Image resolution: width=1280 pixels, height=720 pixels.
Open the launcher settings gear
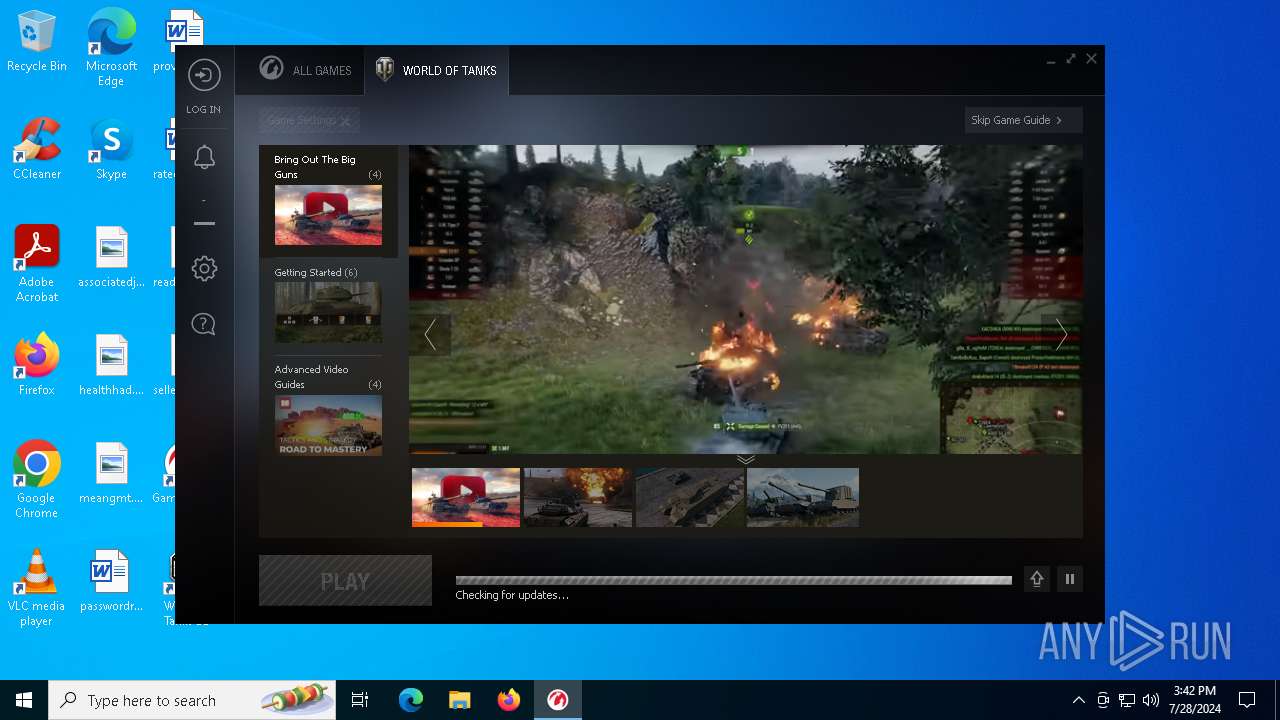204,268
